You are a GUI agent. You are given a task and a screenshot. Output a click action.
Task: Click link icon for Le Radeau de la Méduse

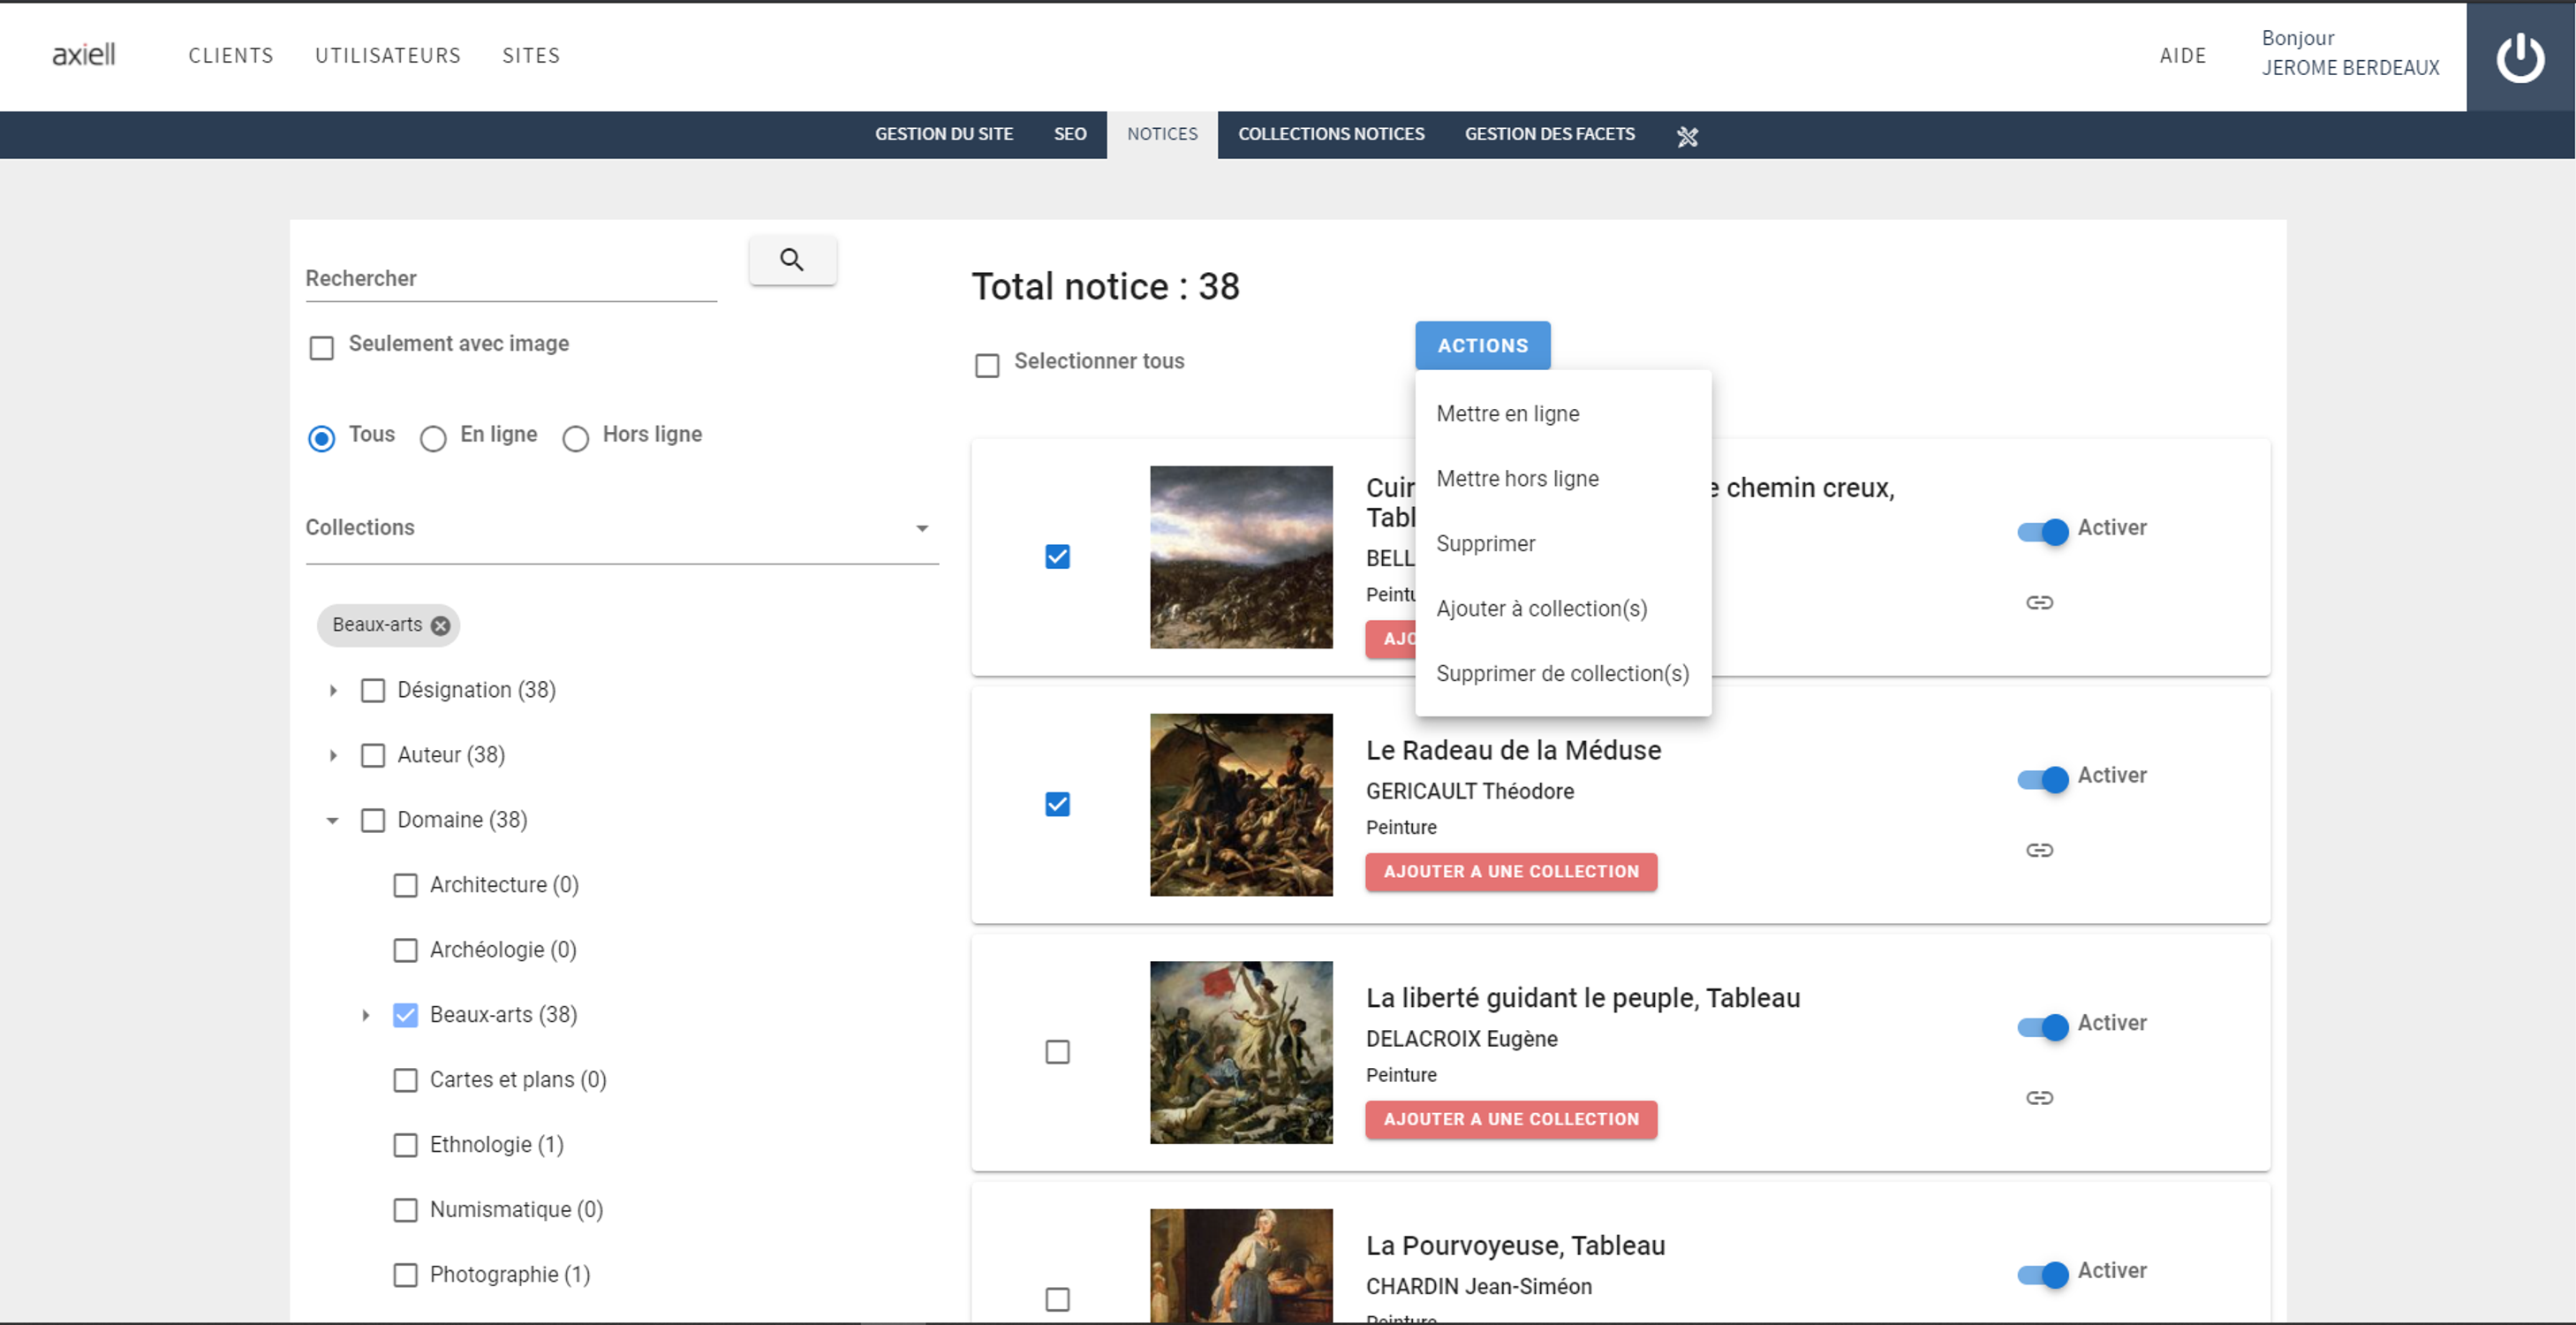2039,850
